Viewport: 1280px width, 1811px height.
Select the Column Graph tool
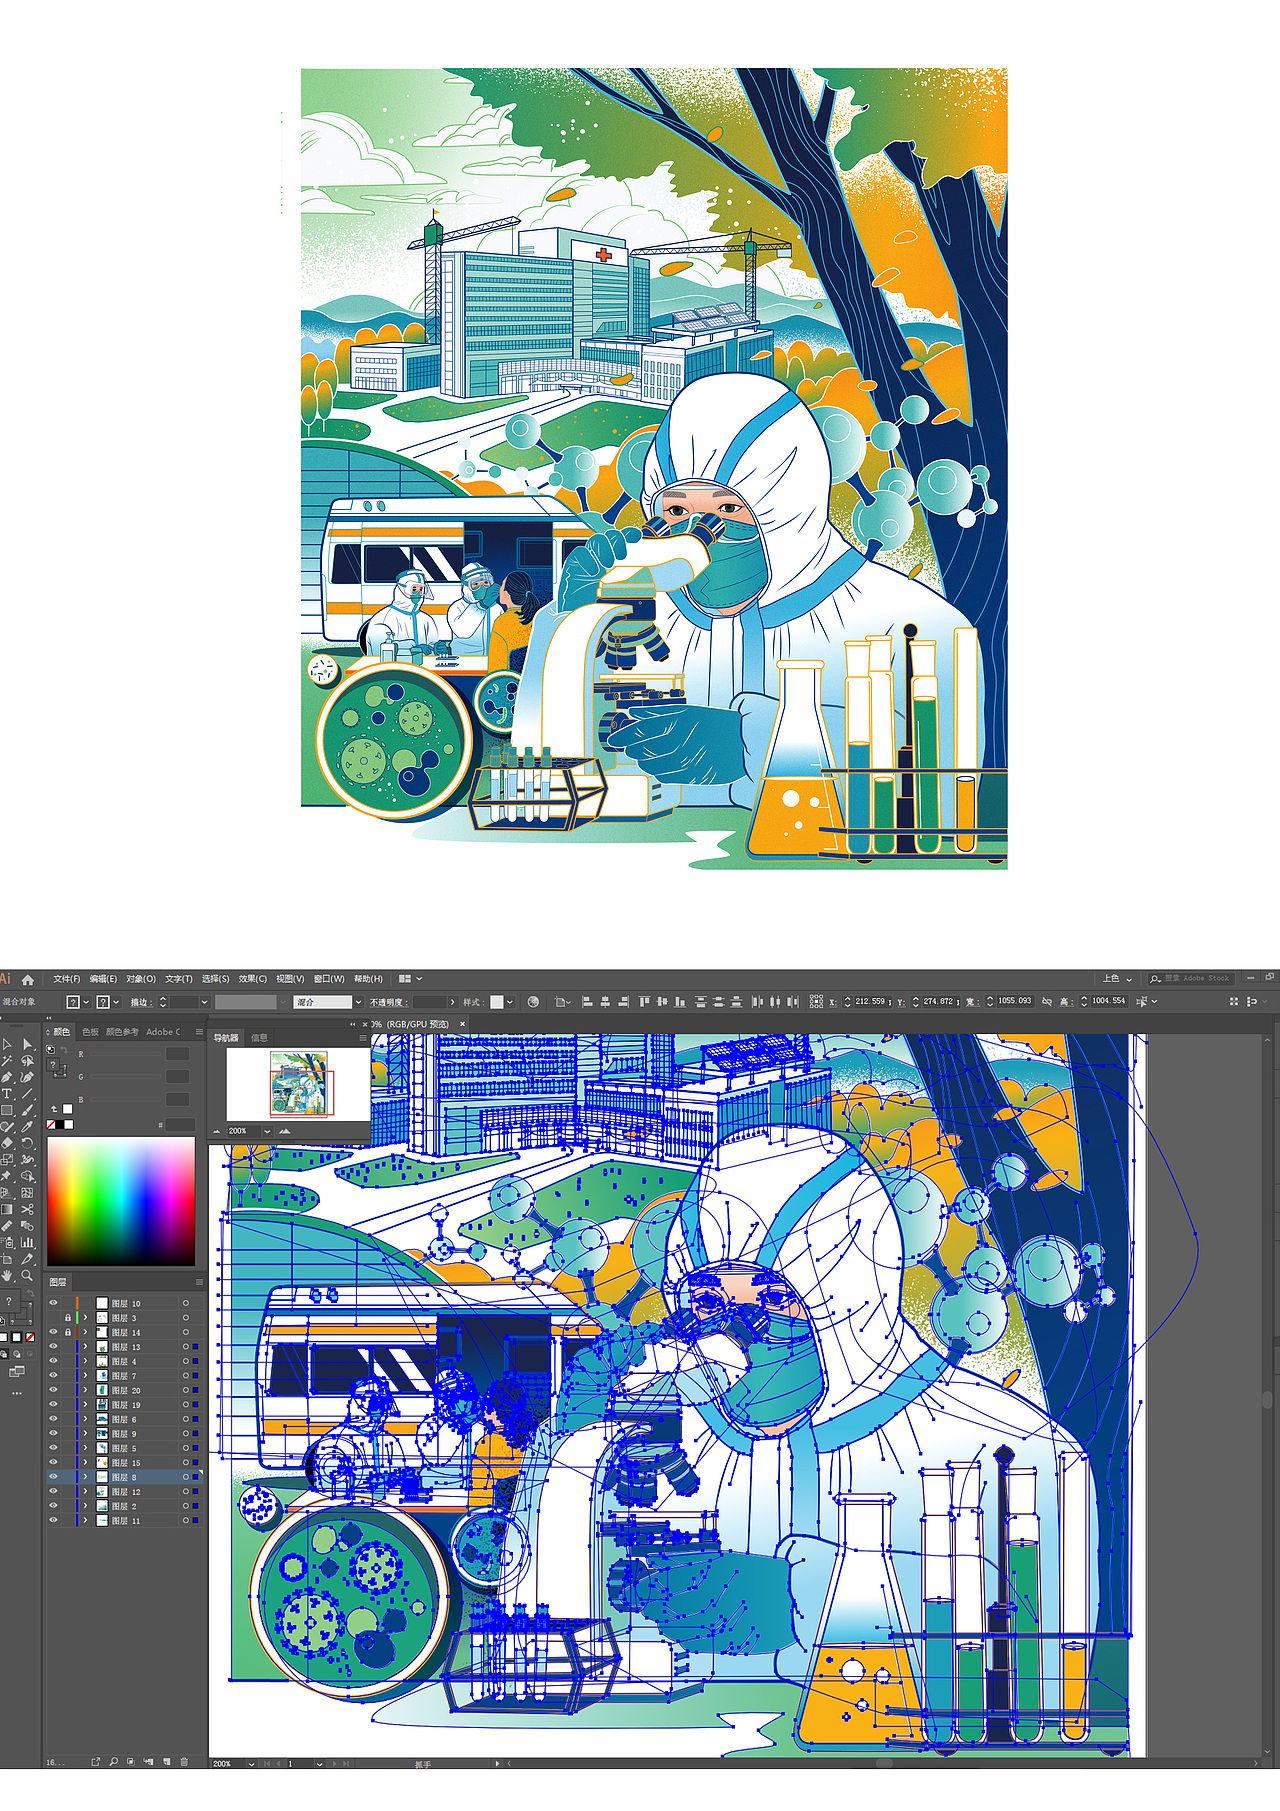[x=27, y=1242]
